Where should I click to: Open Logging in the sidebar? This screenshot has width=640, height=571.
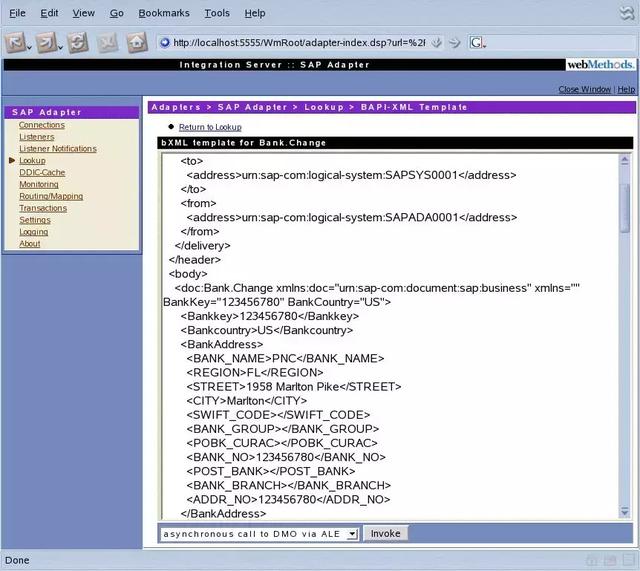[33, 231]
